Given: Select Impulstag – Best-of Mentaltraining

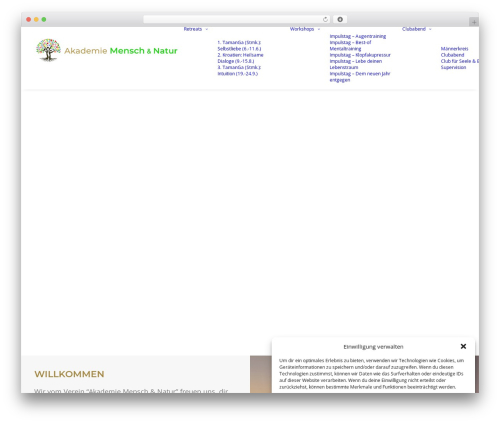Looking at the screenshot, I should point(350,46).
